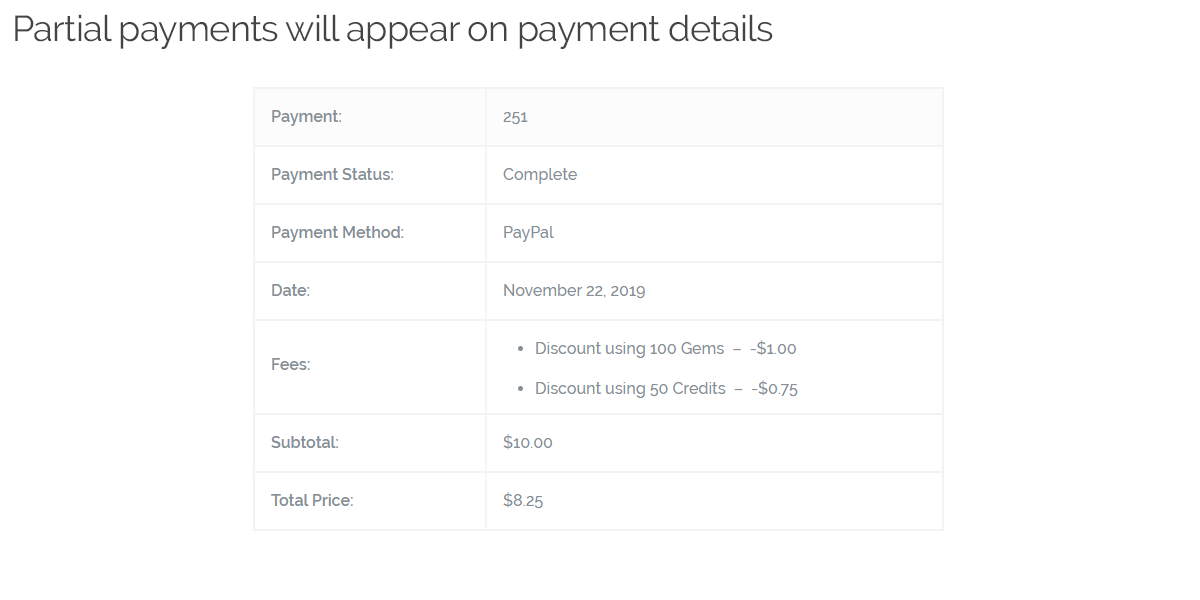Viewport: 1200px width, 600px height.
Task: Click the 'PayPal' payment method value
Action: coord(528,233)
